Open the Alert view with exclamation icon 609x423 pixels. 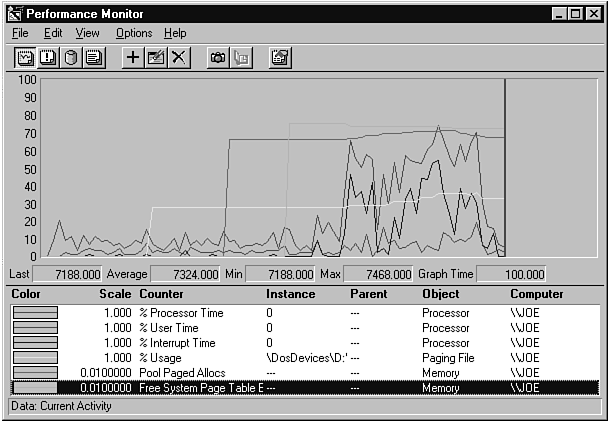[x=48, y=57]
